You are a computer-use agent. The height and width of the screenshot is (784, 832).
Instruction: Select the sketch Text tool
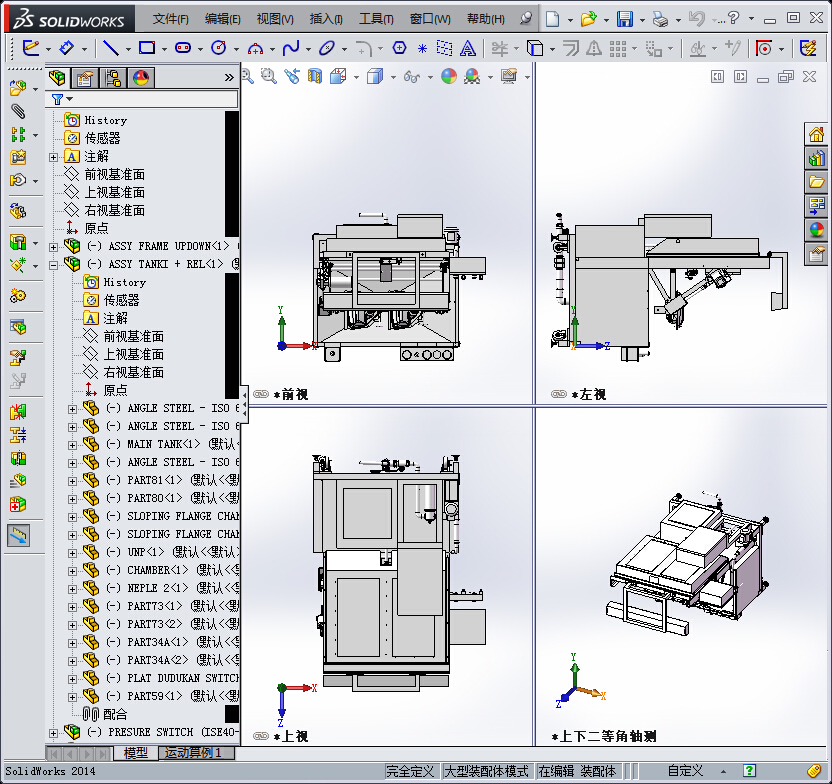tap(467, 49)
